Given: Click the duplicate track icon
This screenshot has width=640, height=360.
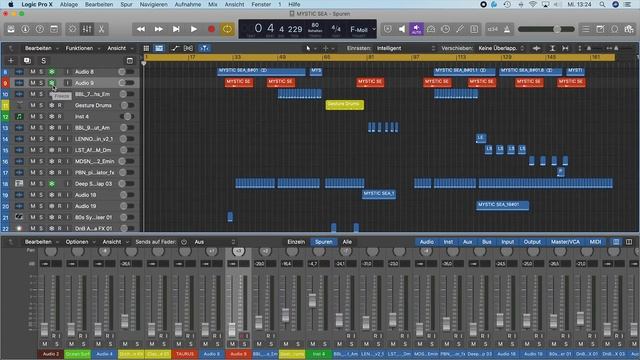Looking at the screenshot, I should [x=27, y=61].
